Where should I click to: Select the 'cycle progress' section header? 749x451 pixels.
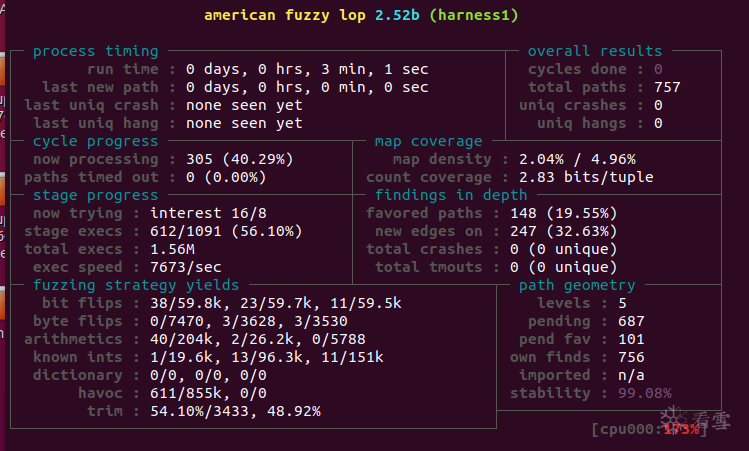[x=96, y=141]
